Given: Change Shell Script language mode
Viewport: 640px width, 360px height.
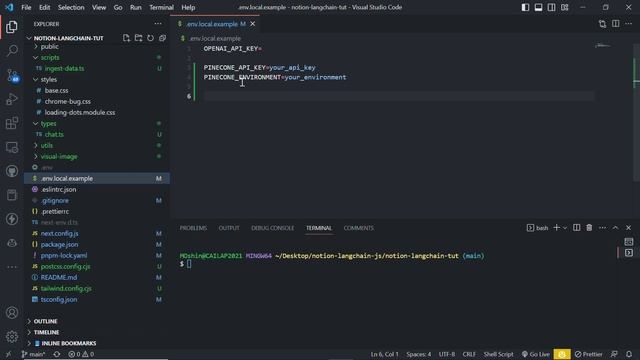Looking at the screenshot, I should point(498,354).
